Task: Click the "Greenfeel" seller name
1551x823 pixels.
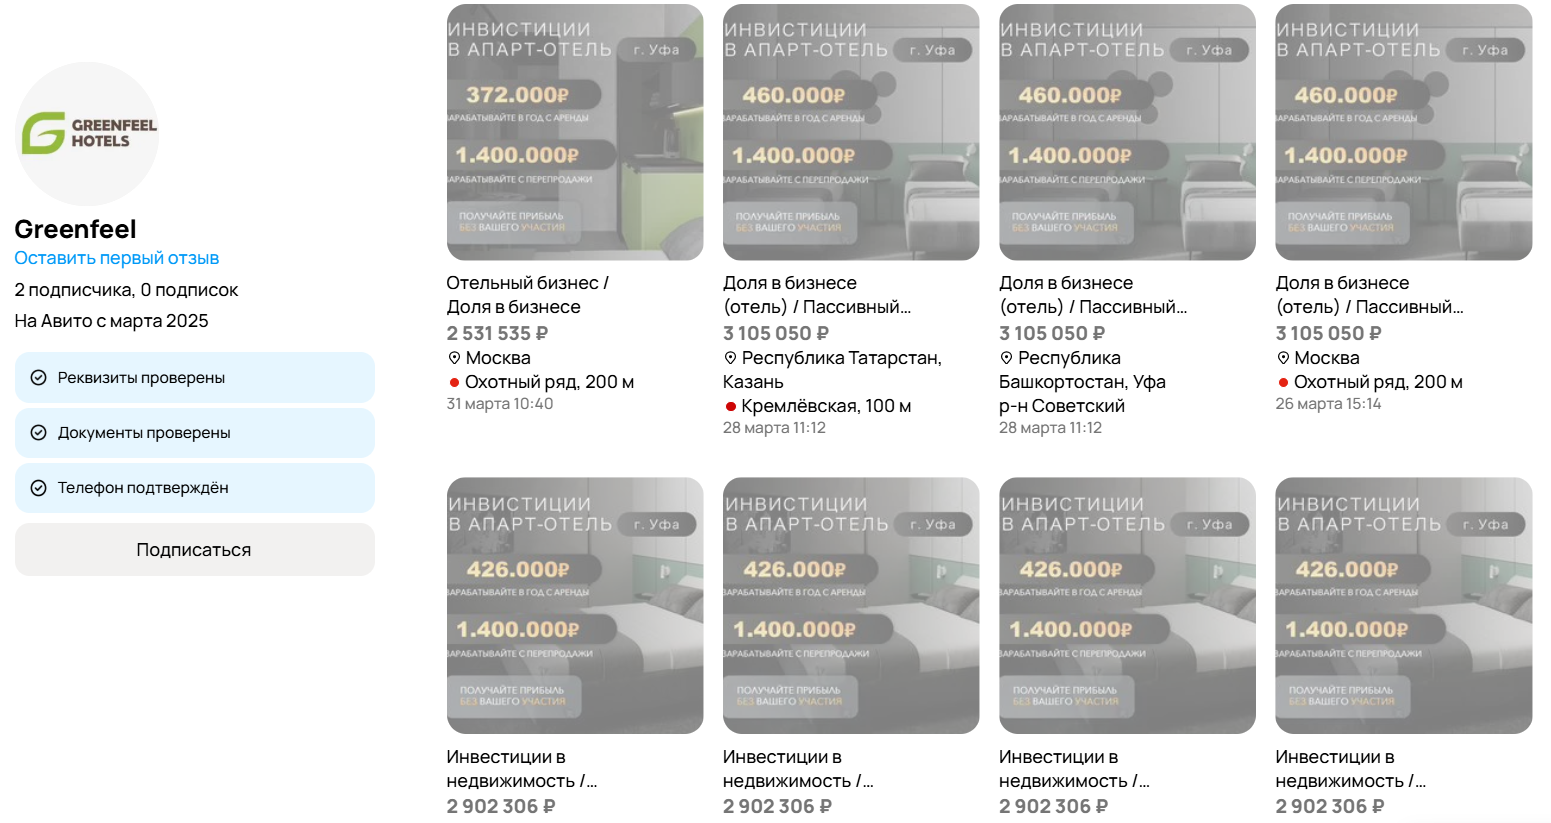Action: click(x=75, y=229)
